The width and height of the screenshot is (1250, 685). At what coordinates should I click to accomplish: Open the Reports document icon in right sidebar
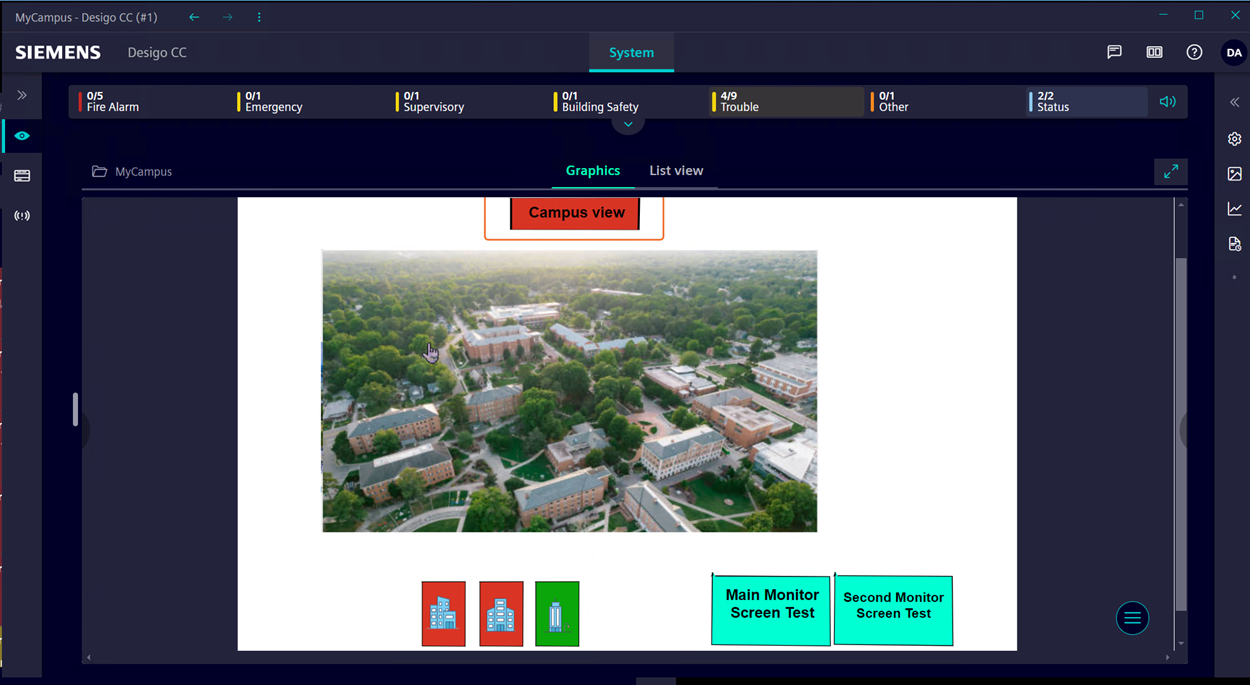pos(1234,244)
